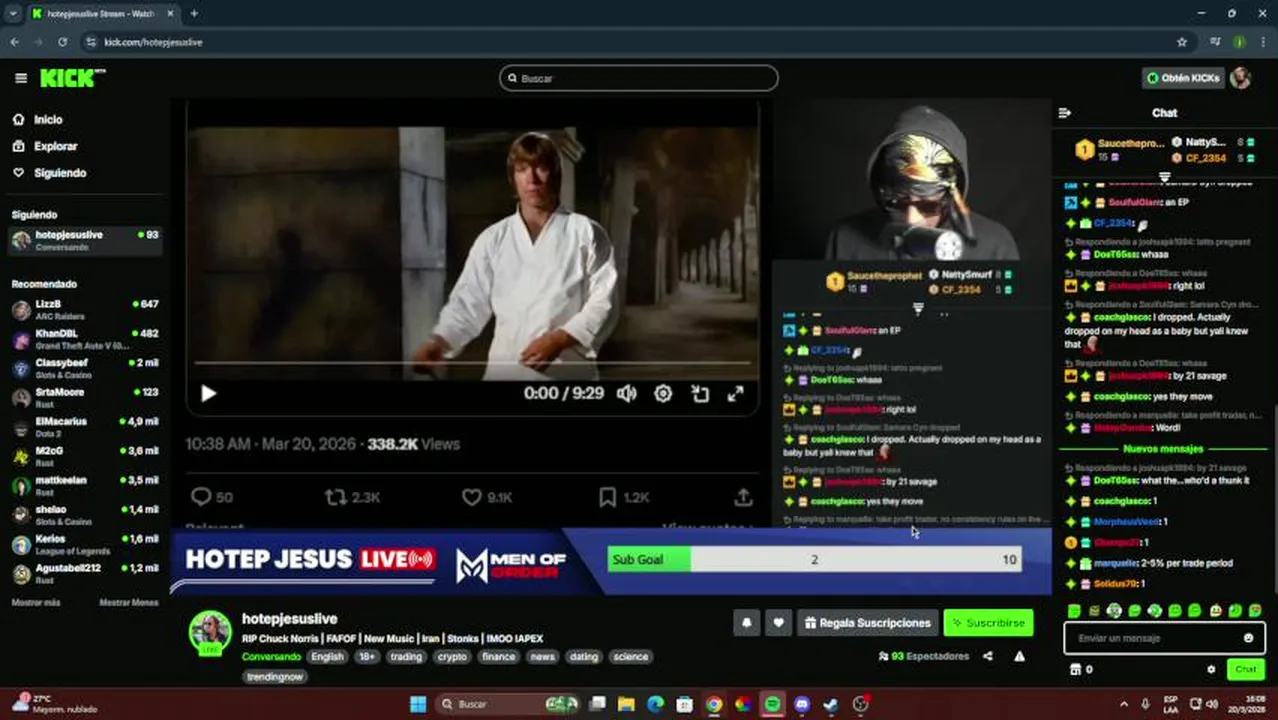The height and width of the screenshot is (720, 1278).
Task: Select hotepjesuslive in the following list
Action: click(85, 240)
